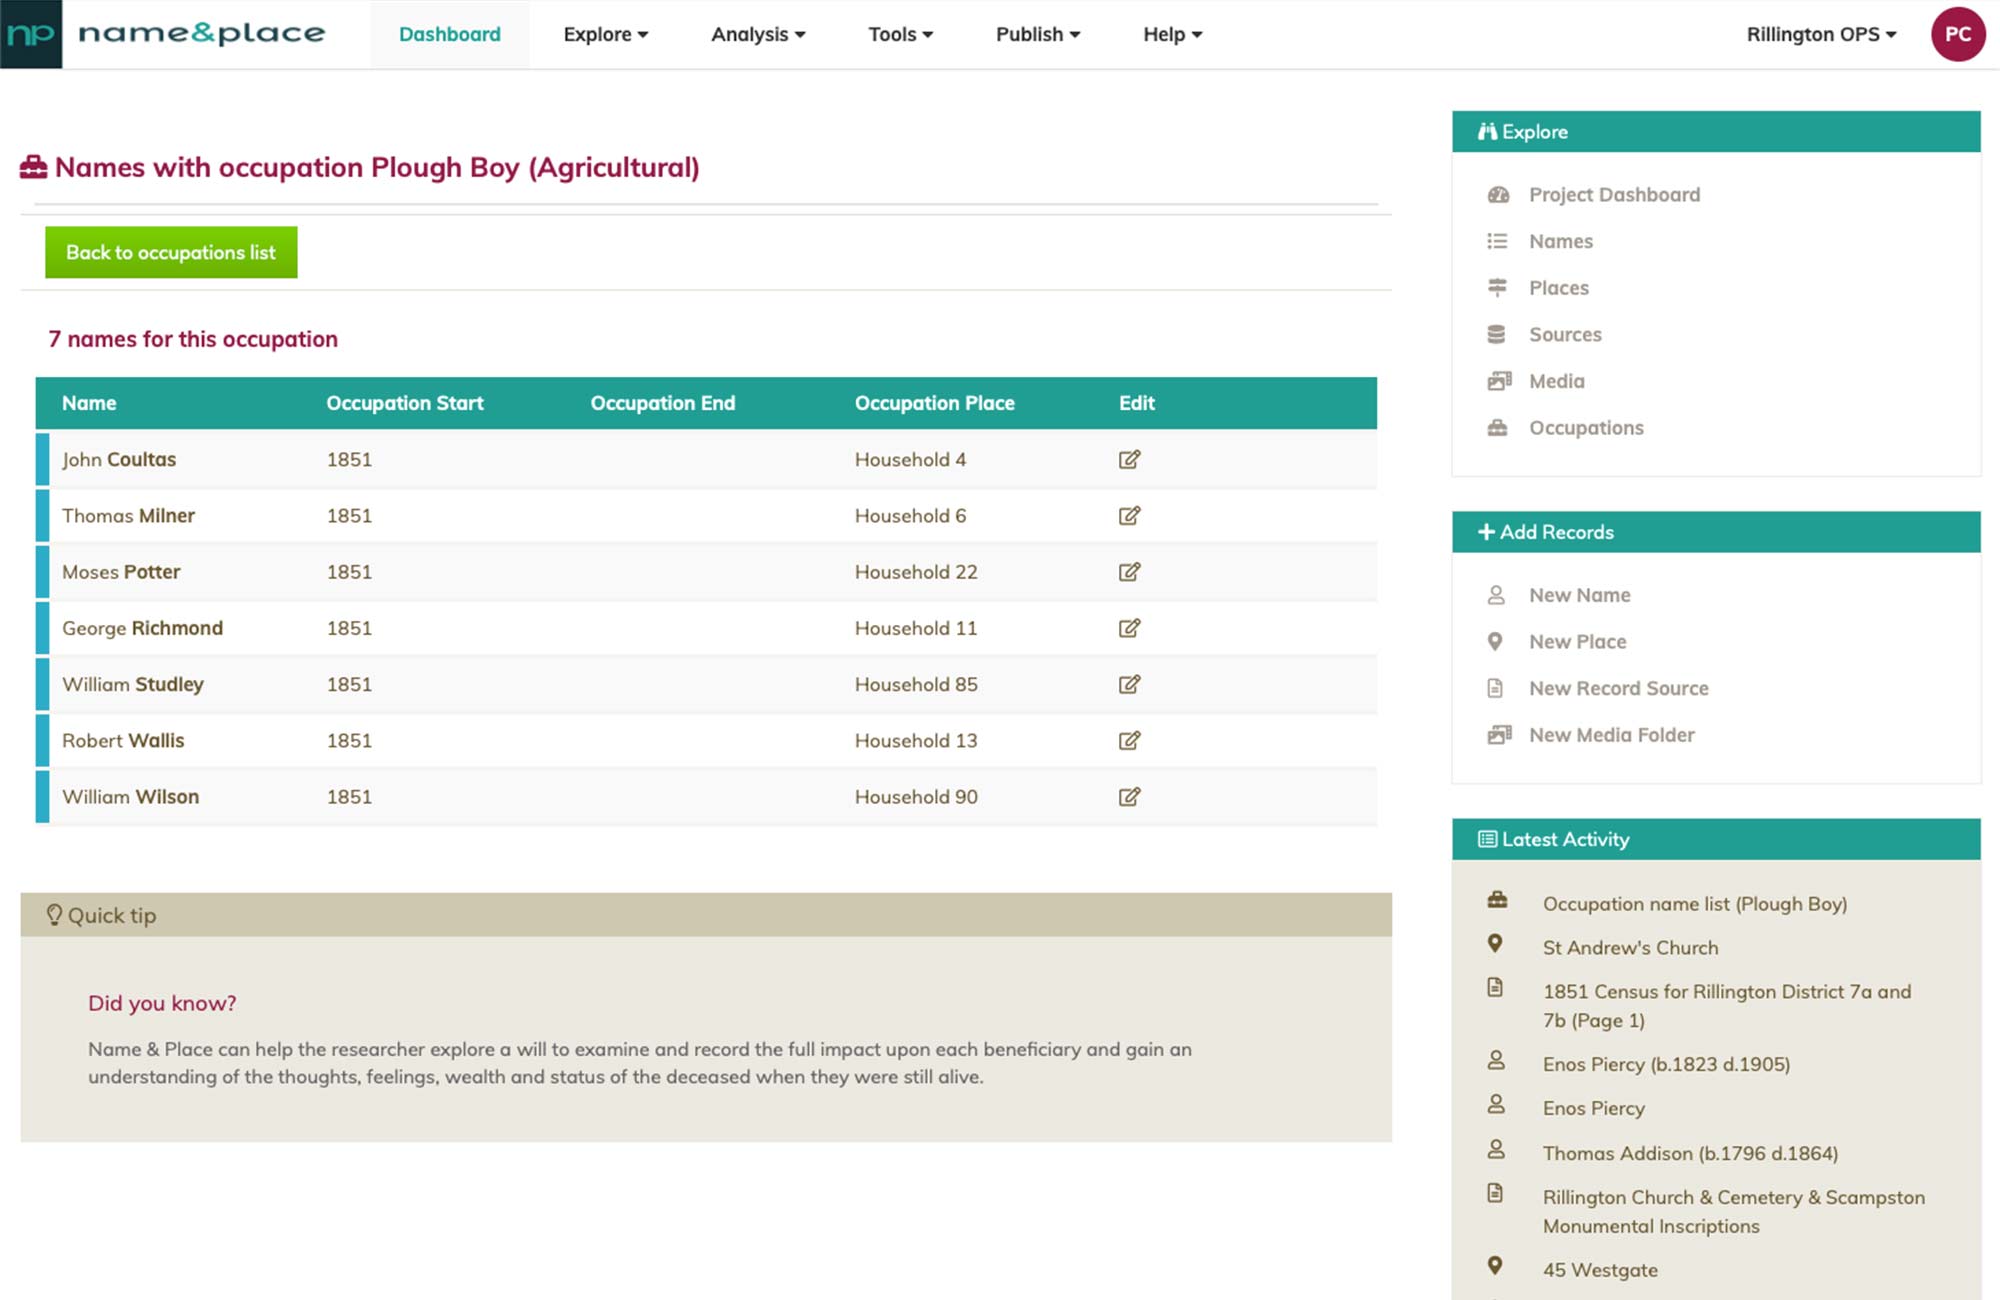This screenshot has height=1300, width=2000.
Task: Click document icon beside 1851 Census activity
Action: coord(1495,987)
